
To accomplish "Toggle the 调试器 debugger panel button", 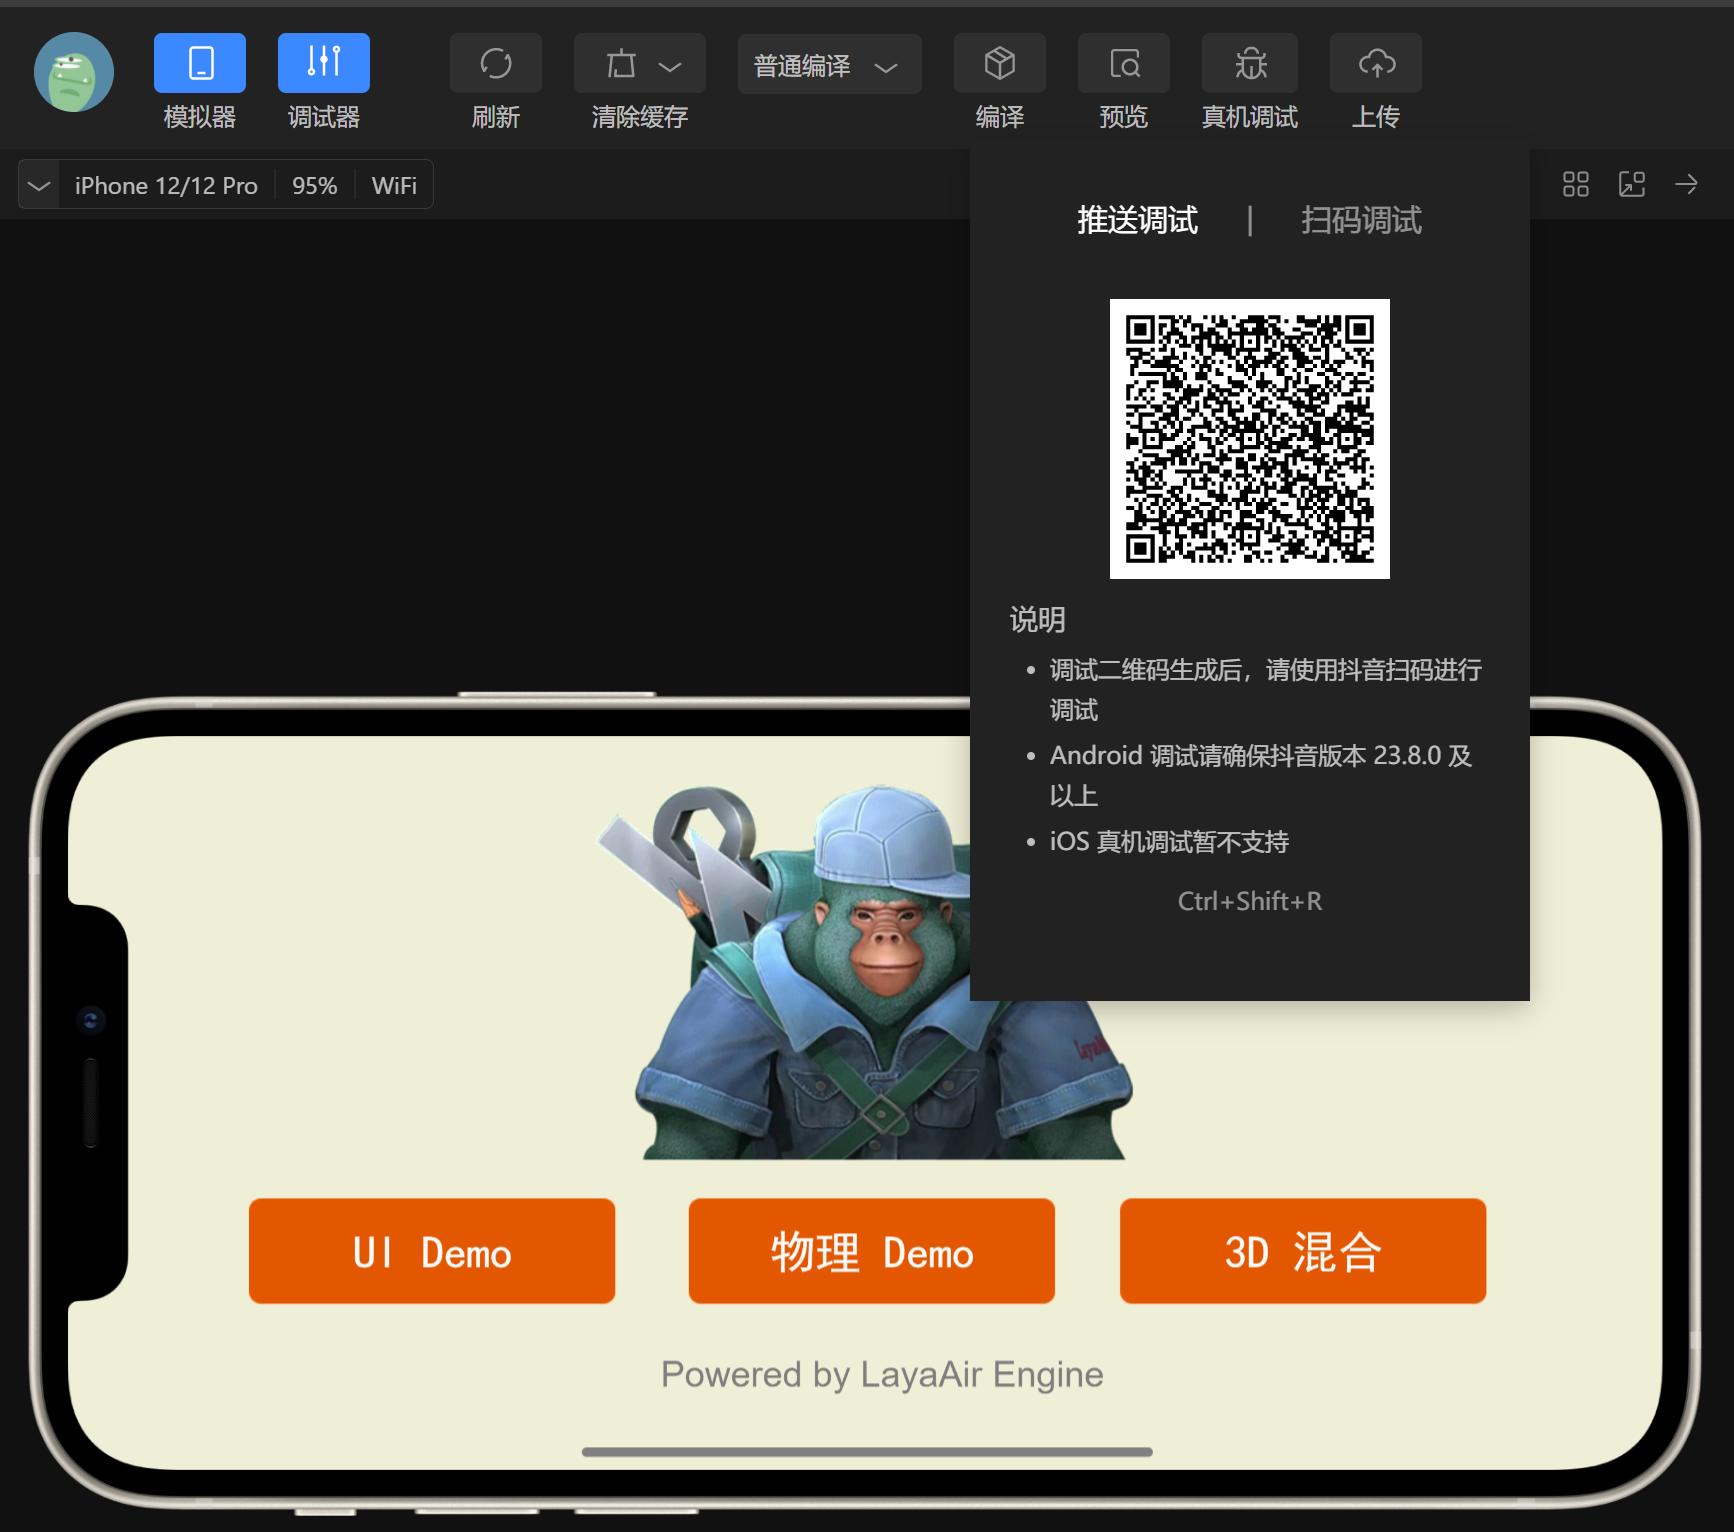I will point(323,63).
